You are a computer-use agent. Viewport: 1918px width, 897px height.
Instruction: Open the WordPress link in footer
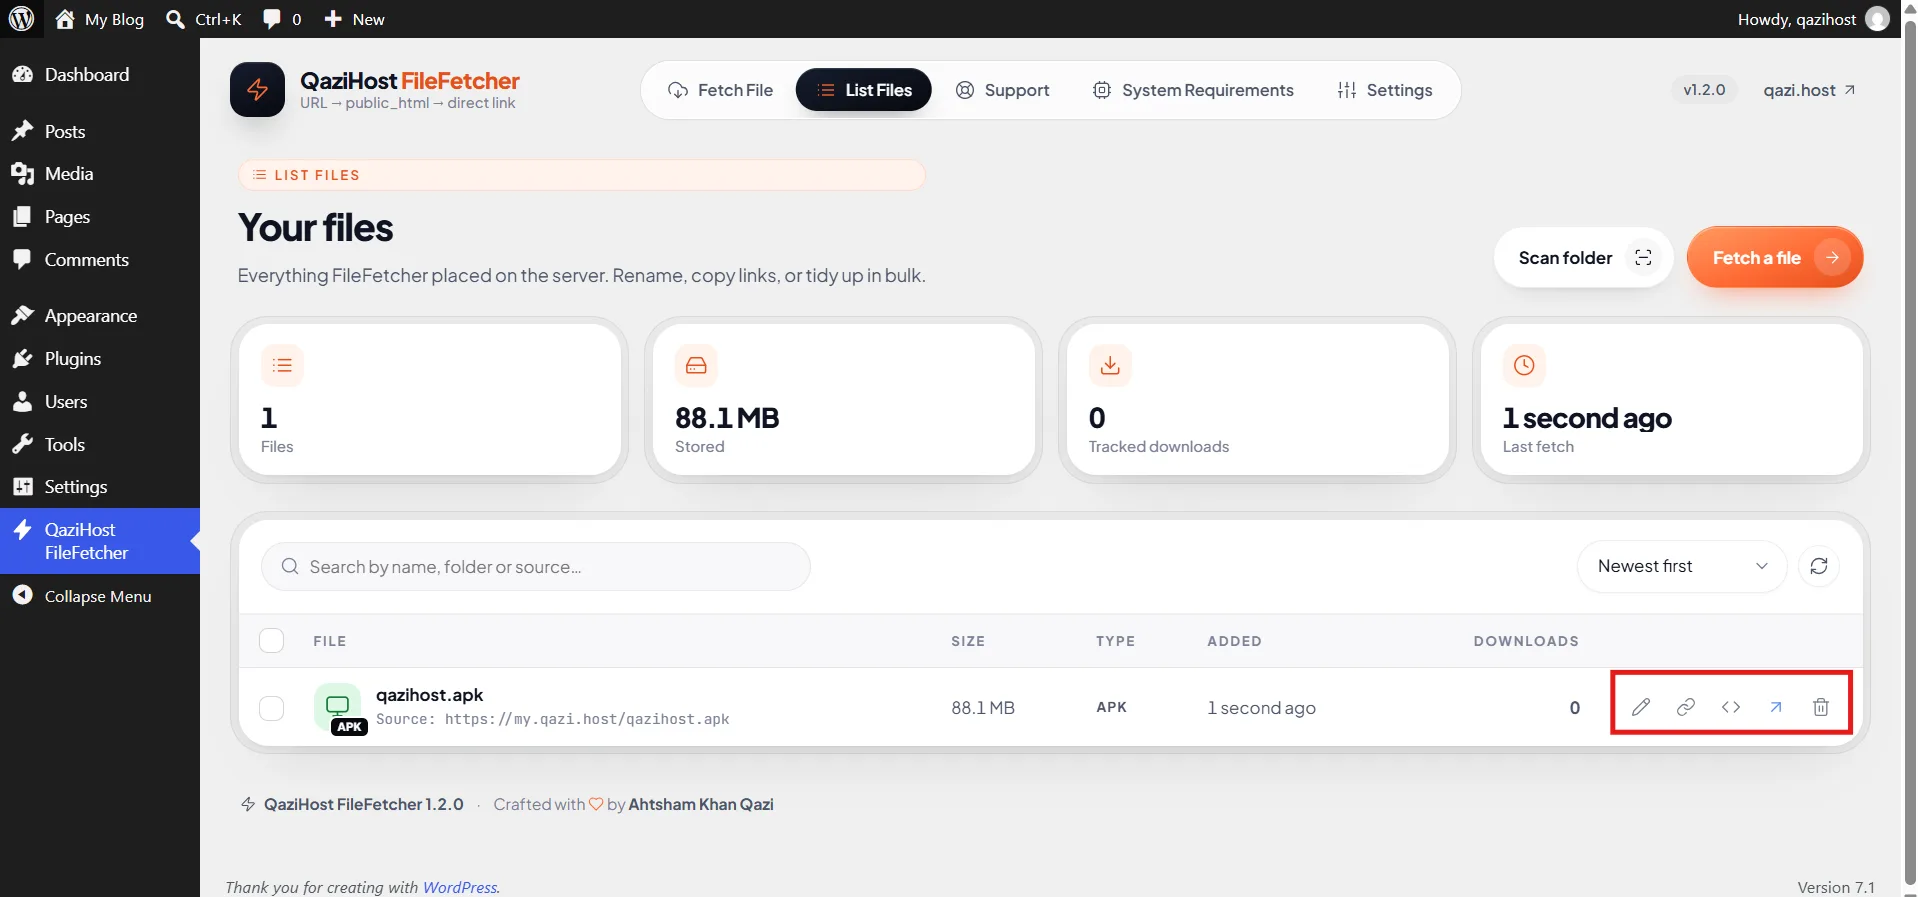[459, 887]
